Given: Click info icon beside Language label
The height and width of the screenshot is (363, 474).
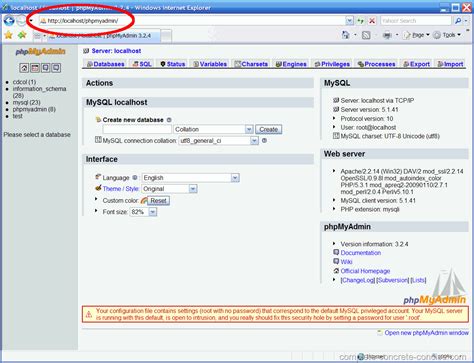Looking at the screenshot, I should [x=135, y=178].
